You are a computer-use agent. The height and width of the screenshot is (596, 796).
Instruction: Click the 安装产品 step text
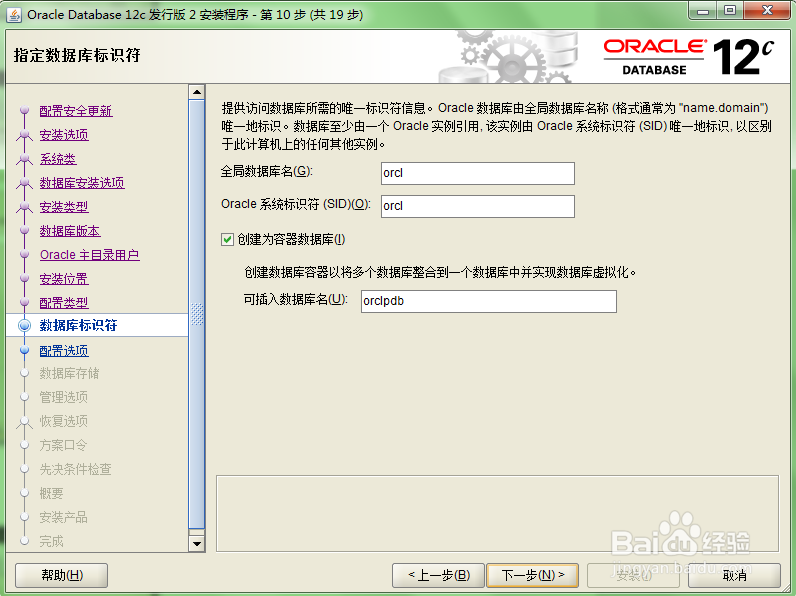[64, 517]
